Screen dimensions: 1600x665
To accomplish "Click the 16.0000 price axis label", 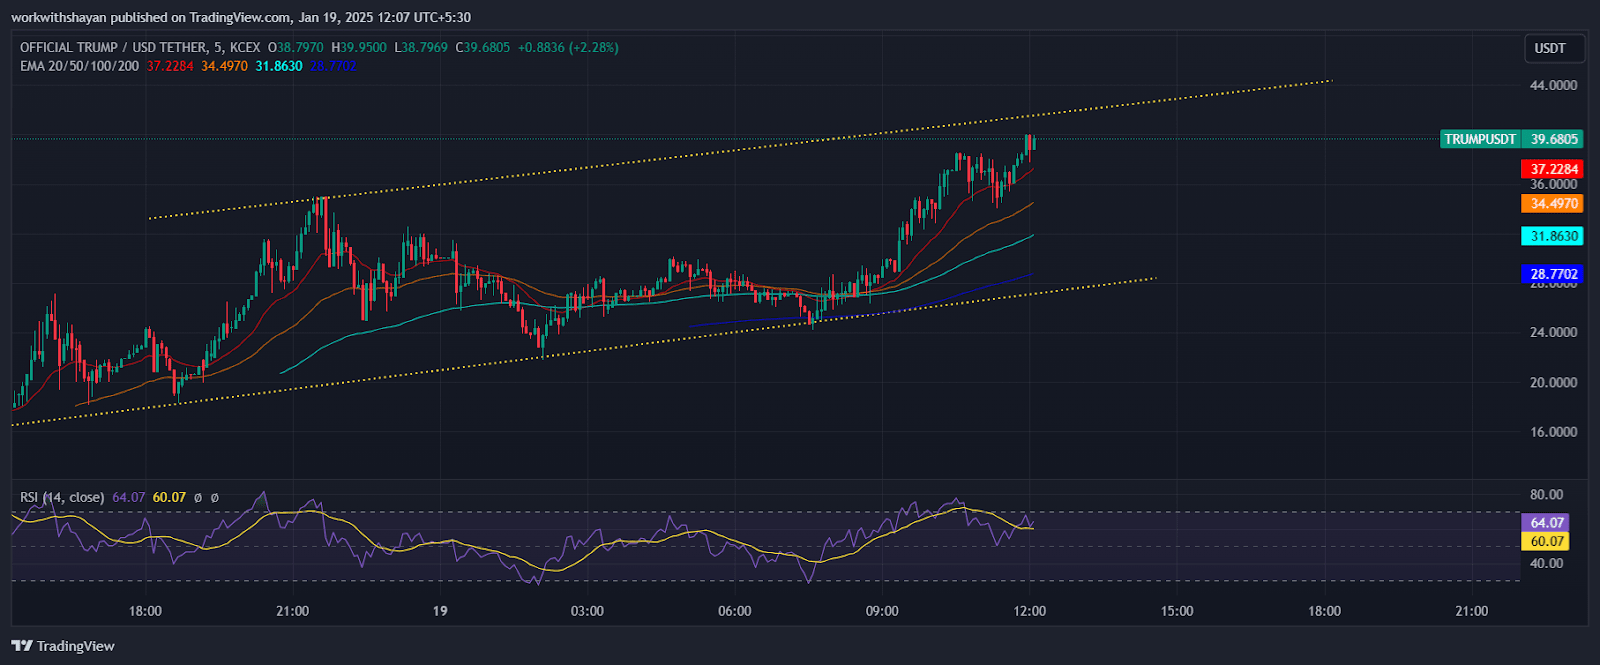I will tap(1553, 432).
